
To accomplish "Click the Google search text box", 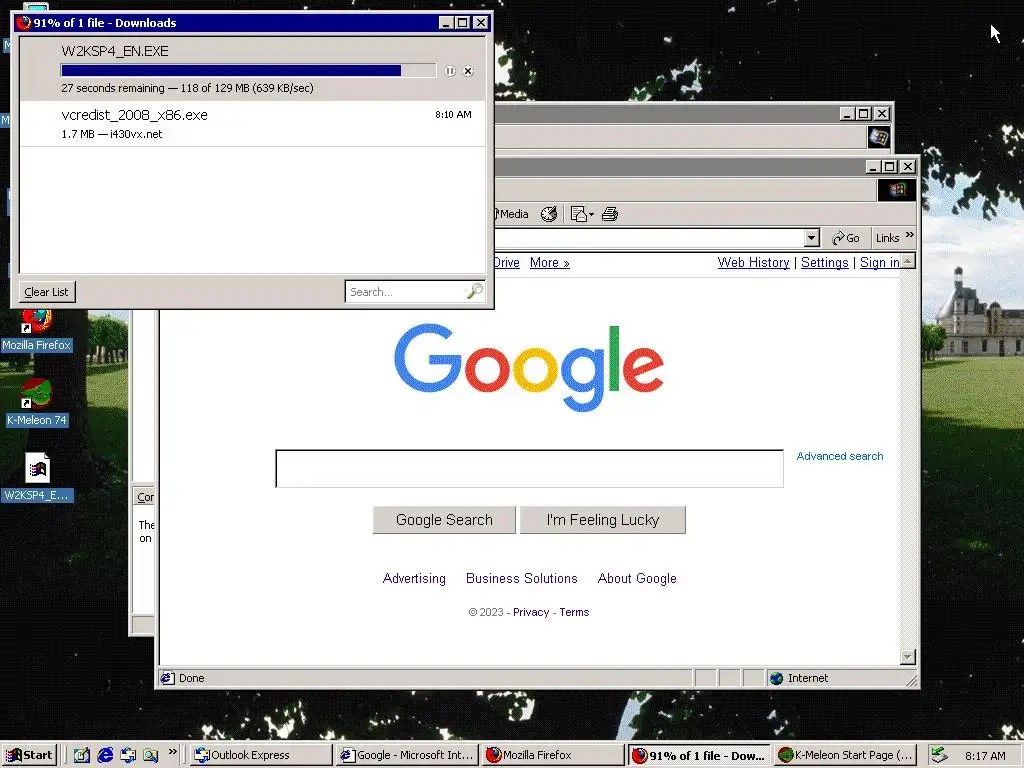I will tap(530, 468).
